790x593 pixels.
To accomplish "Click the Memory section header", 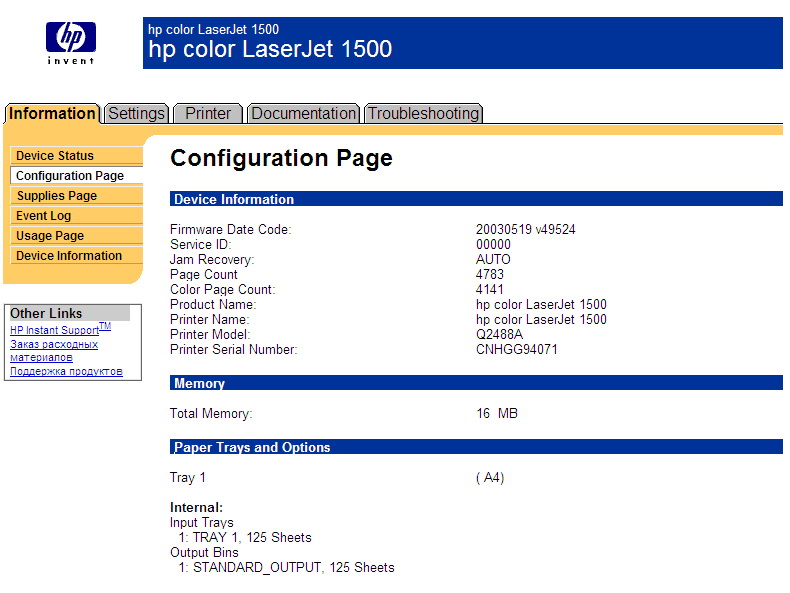I will [x=476, y=383].
